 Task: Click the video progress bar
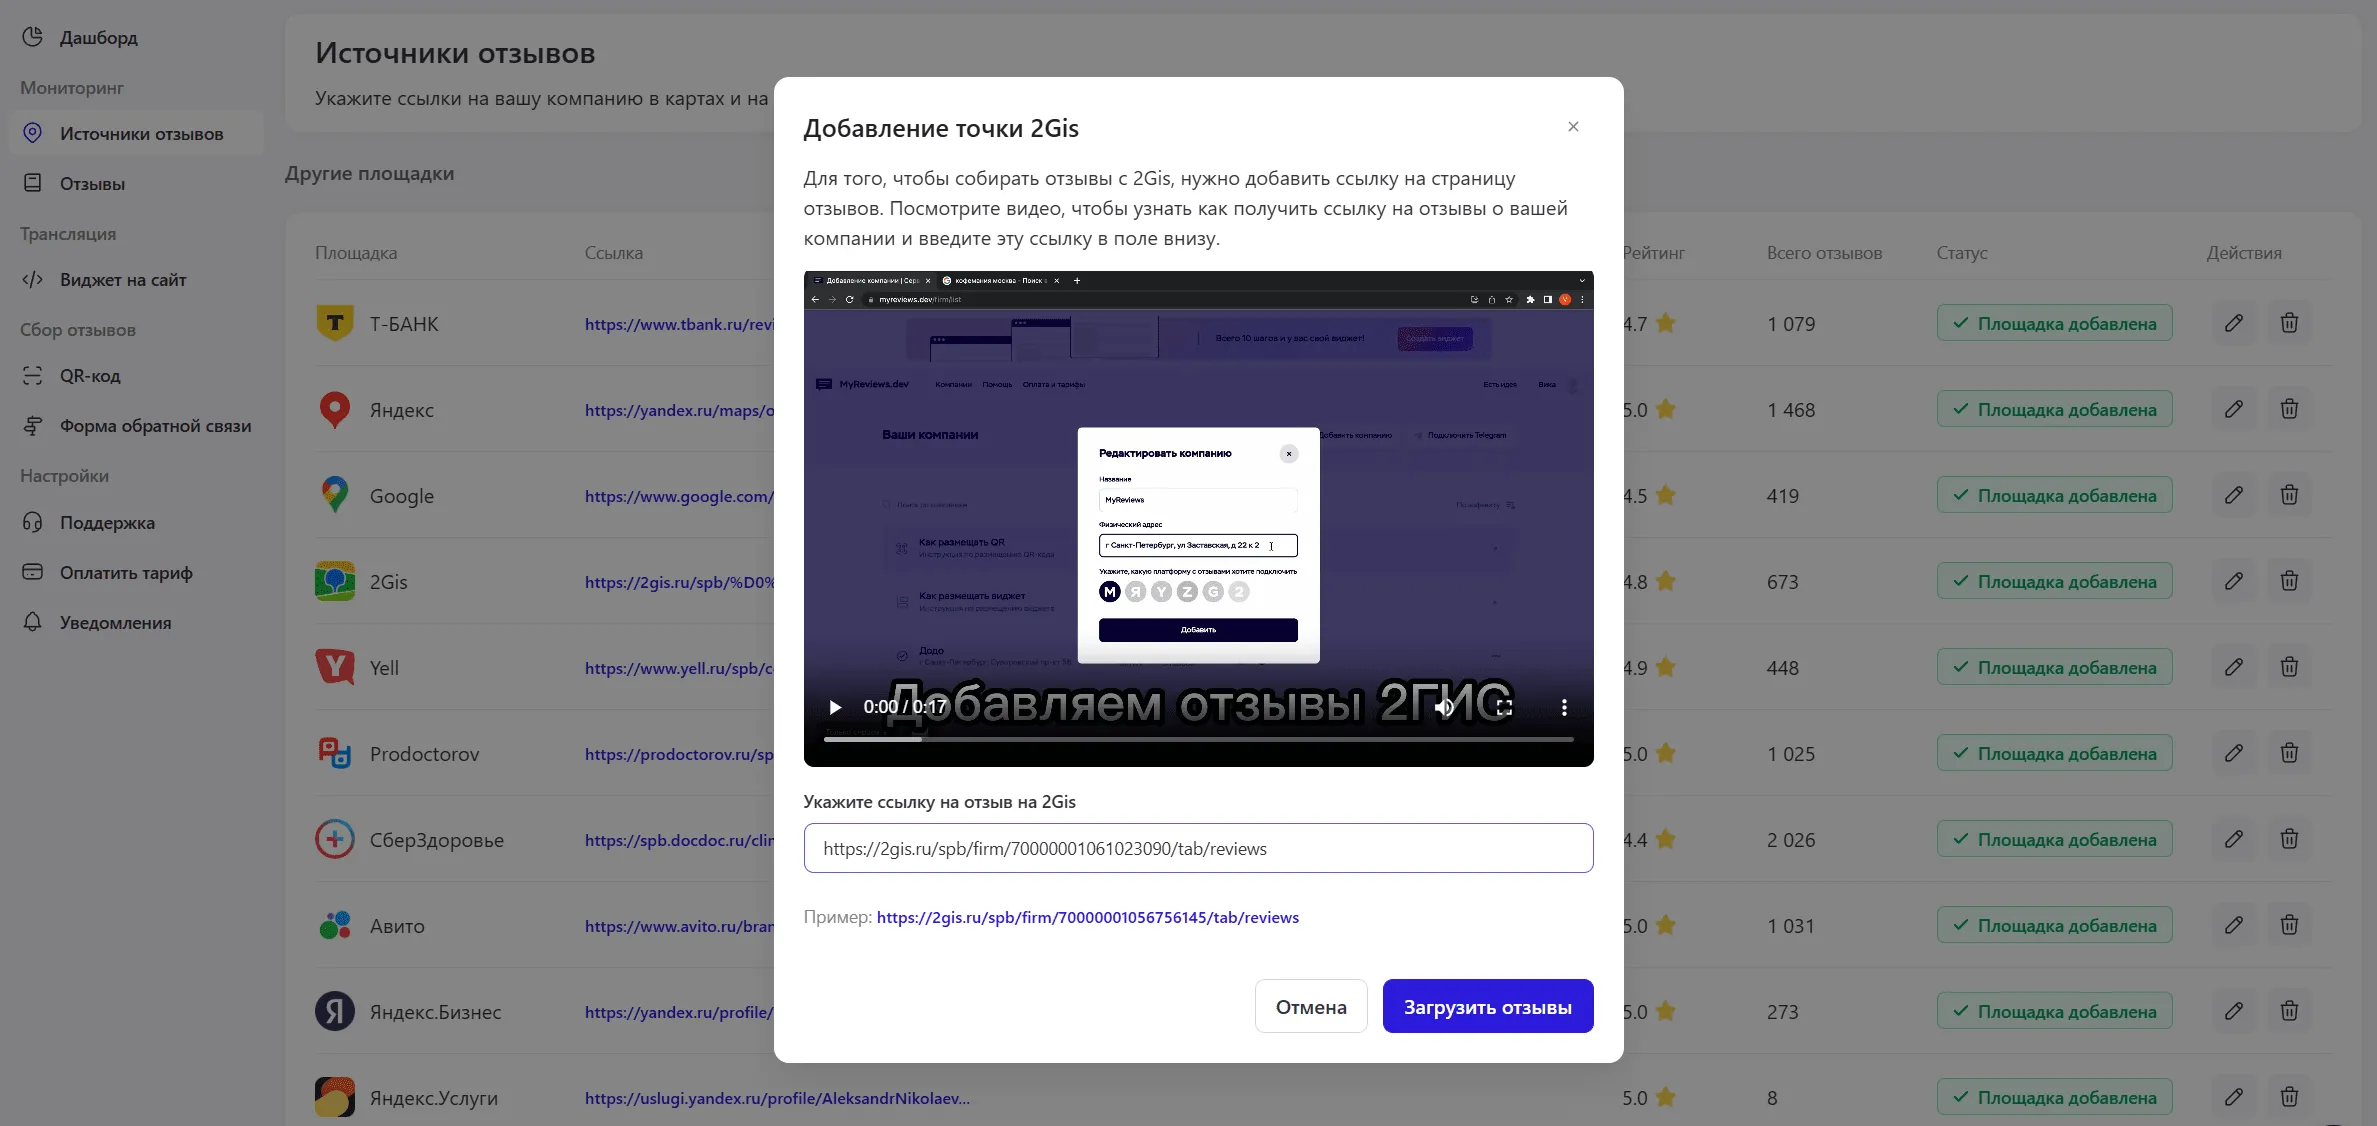[x=1198, y=739]
